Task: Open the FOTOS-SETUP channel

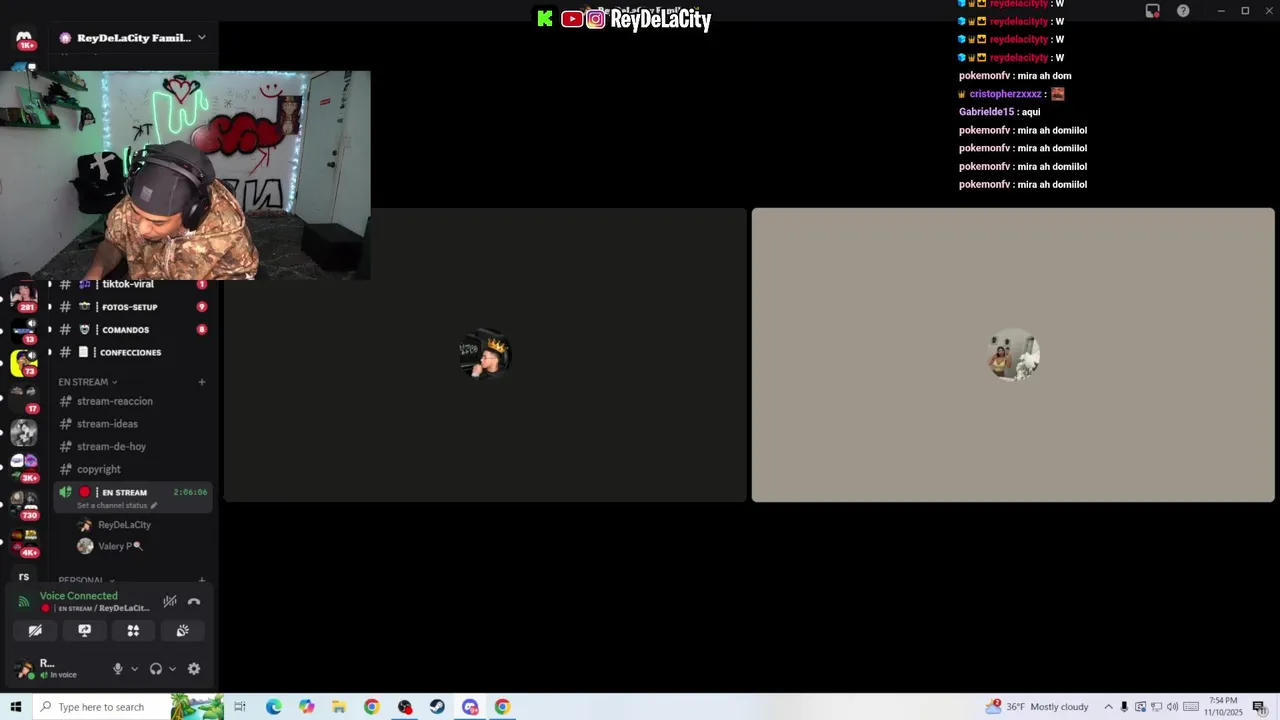Action: pos(132,307)
